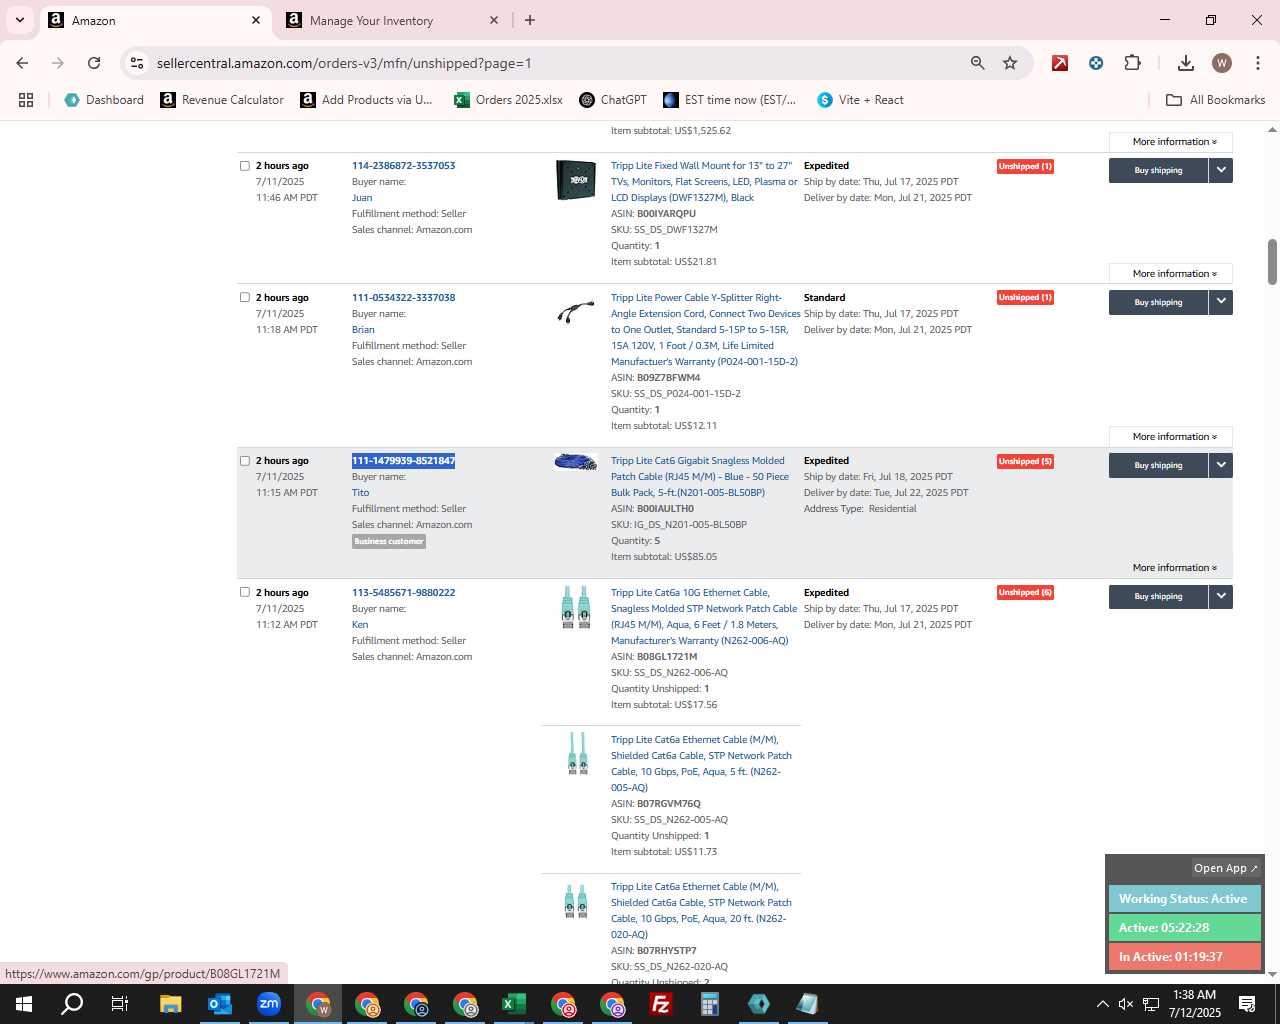The image size is (1280, 1024).
Task: Open Excel from the taskbar
Action: (514, 1004)
